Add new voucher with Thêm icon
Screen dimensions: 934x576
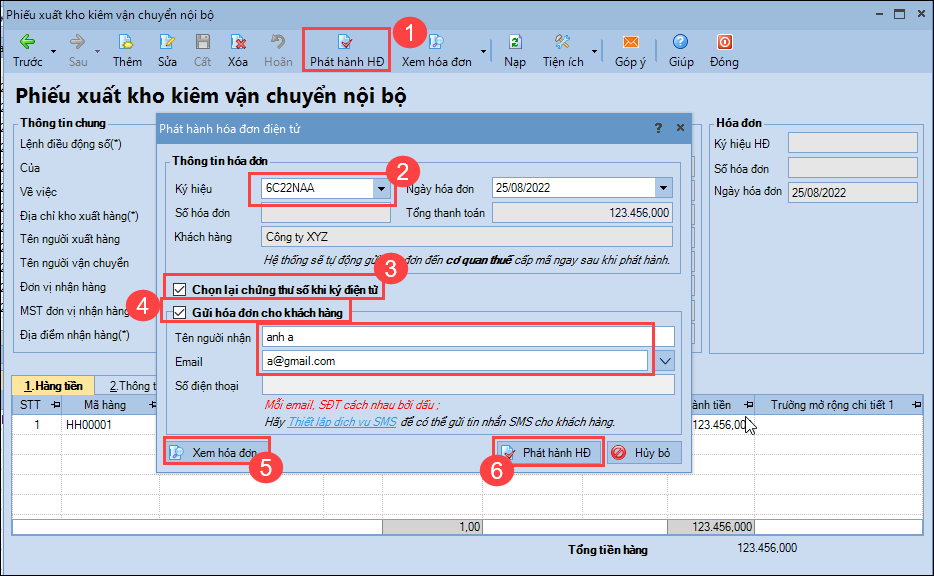pyautogui.click(x=126, y=42)
